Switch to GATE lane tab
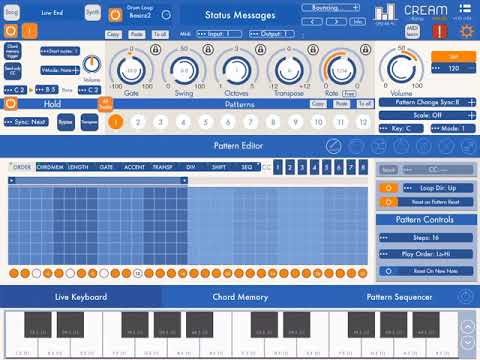480x360 pixels. 106,167
